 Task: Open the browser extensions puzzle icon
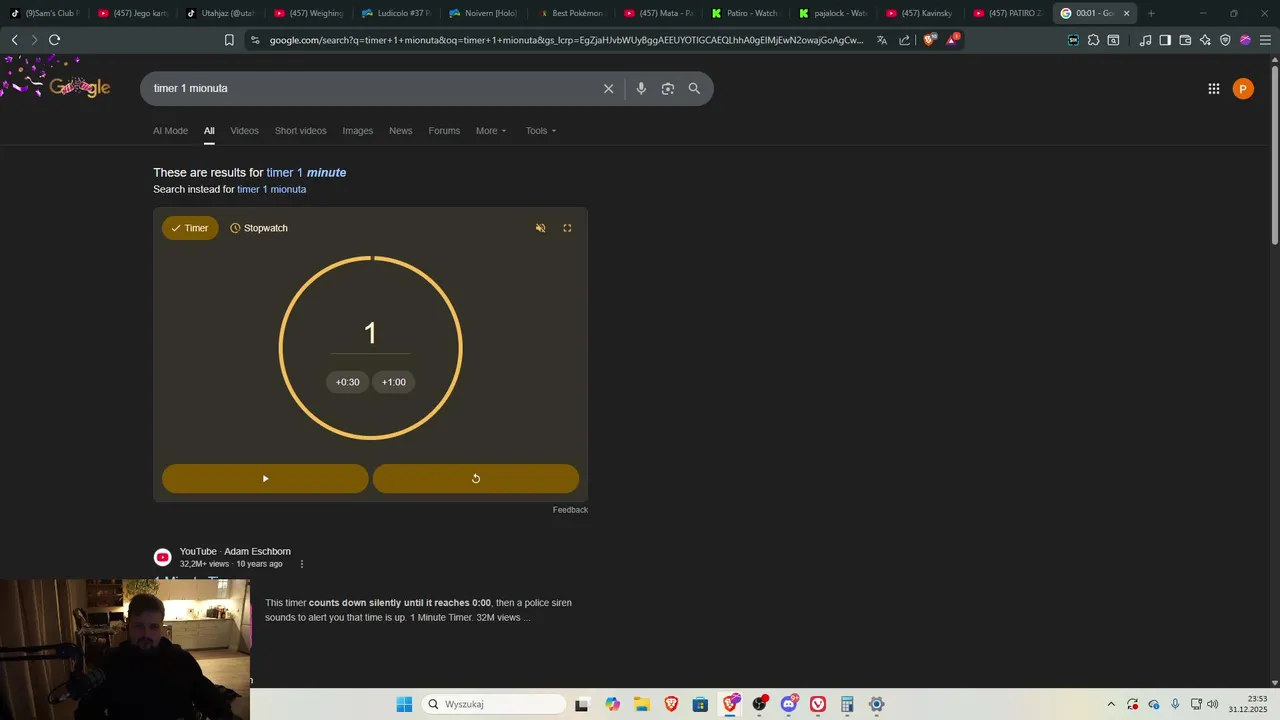(x=1093, y=40)
